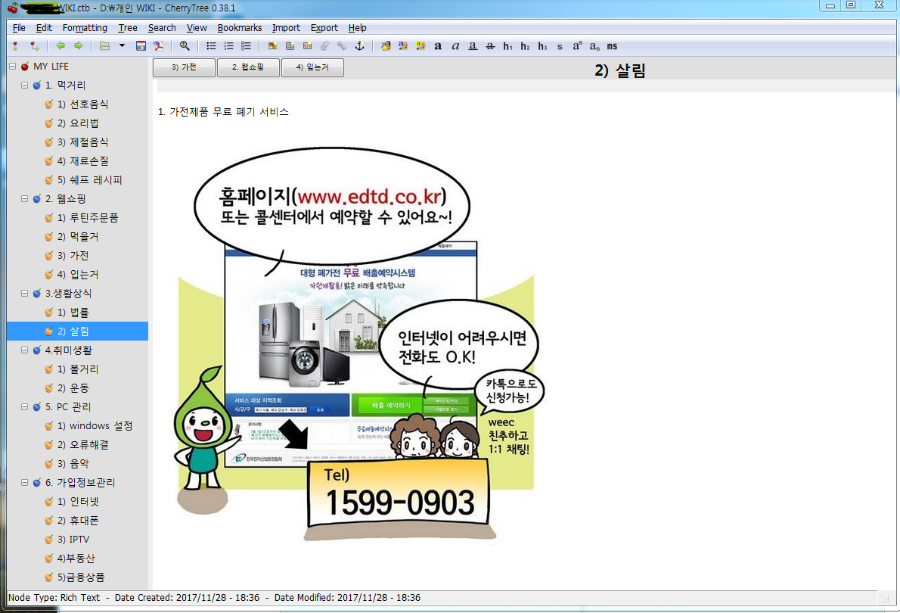The height and width of the screenshot is (613, 900).
Task: Add a new subnode with toolbar icon
Action: click(x=35, y=46)
